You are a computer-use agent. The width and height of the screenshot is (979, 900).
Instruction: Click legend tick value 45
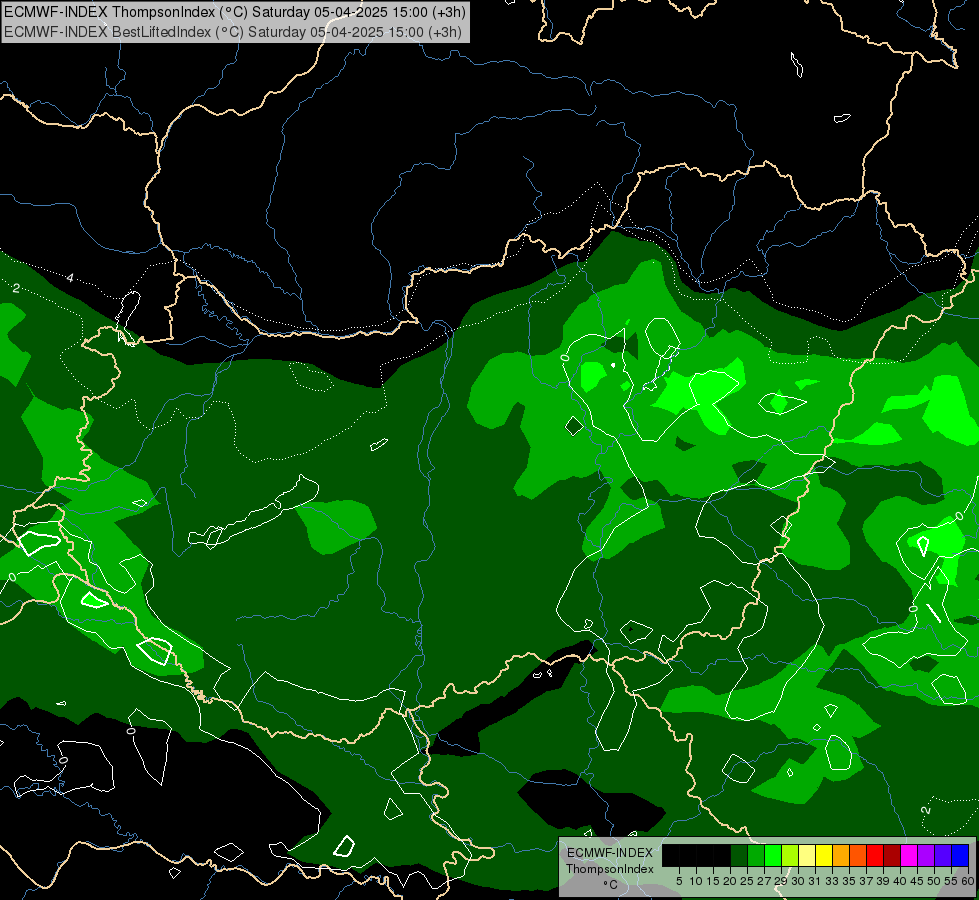click(917, 881)
